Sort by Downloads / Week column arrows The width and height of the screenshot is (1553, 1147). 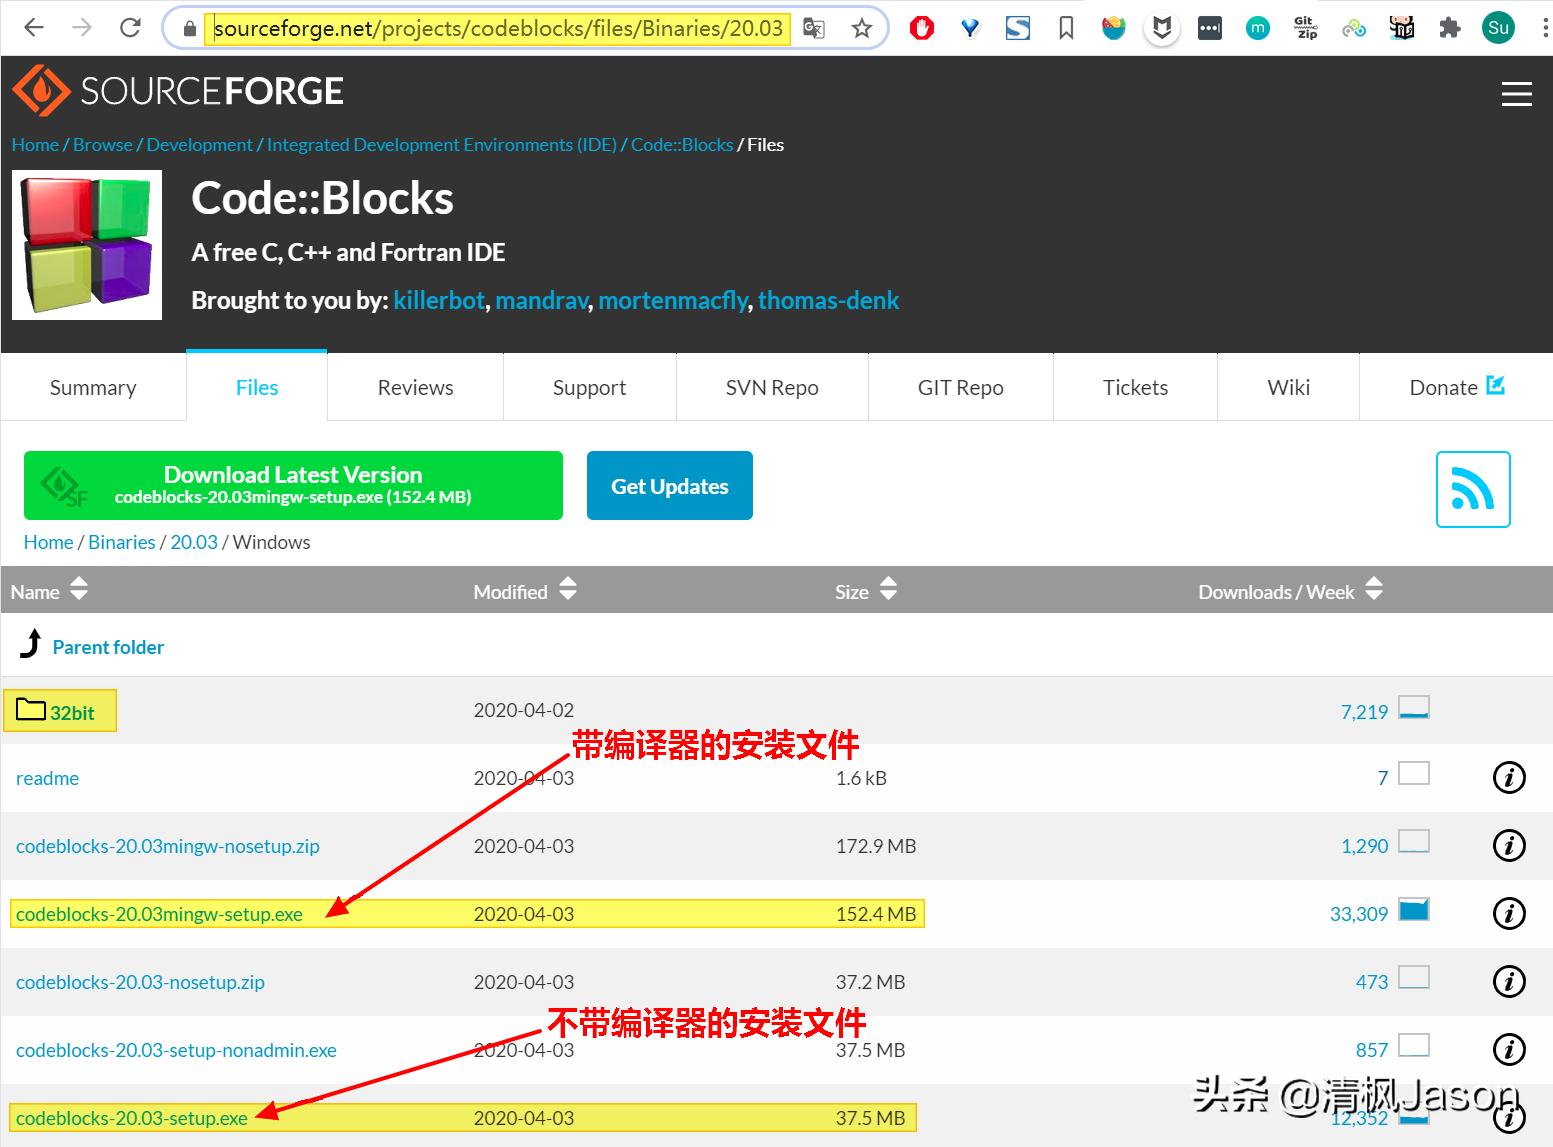[x=1374, y=590]
